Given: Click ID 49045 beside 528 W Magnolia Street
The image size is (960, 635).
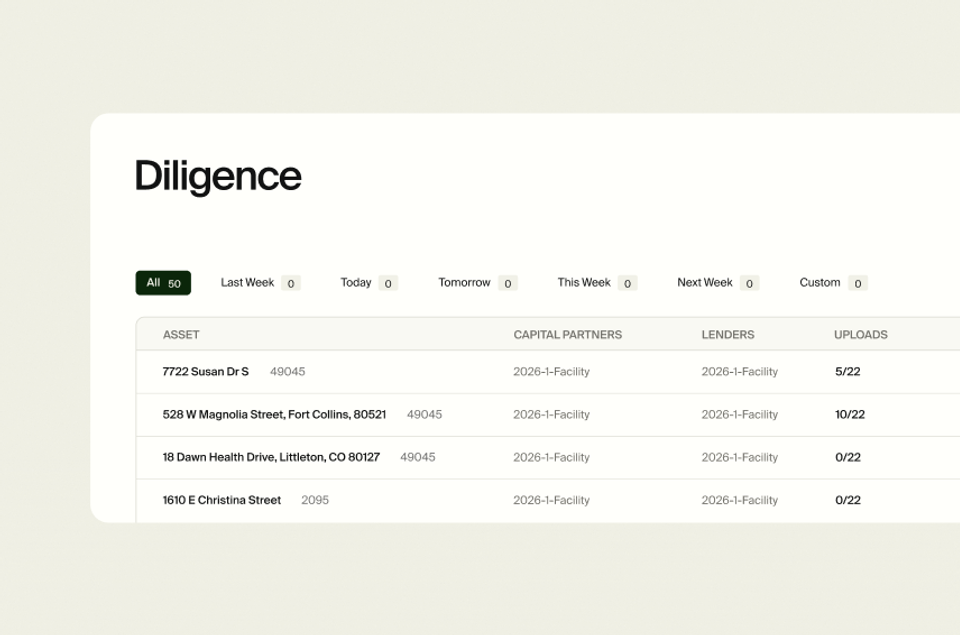Looking at the screenshot, I should coord(424,415).
